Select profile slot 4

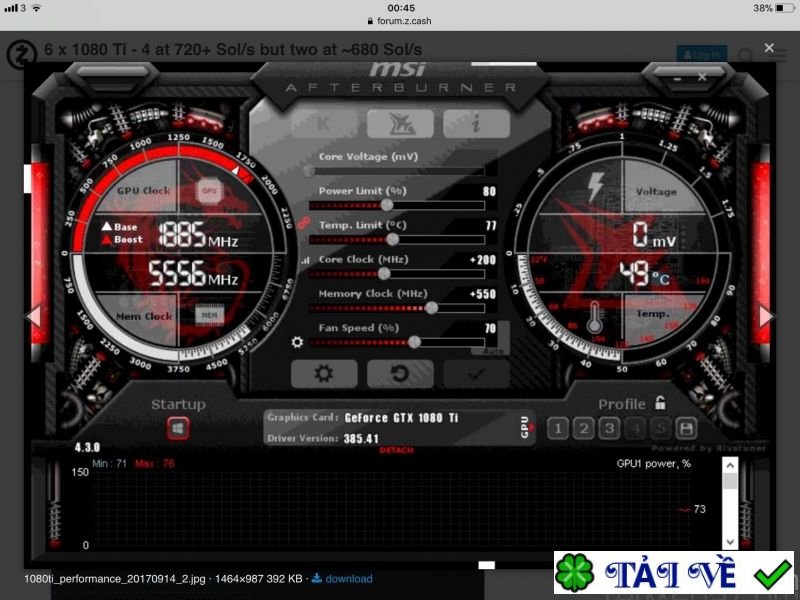pos(635,429)
